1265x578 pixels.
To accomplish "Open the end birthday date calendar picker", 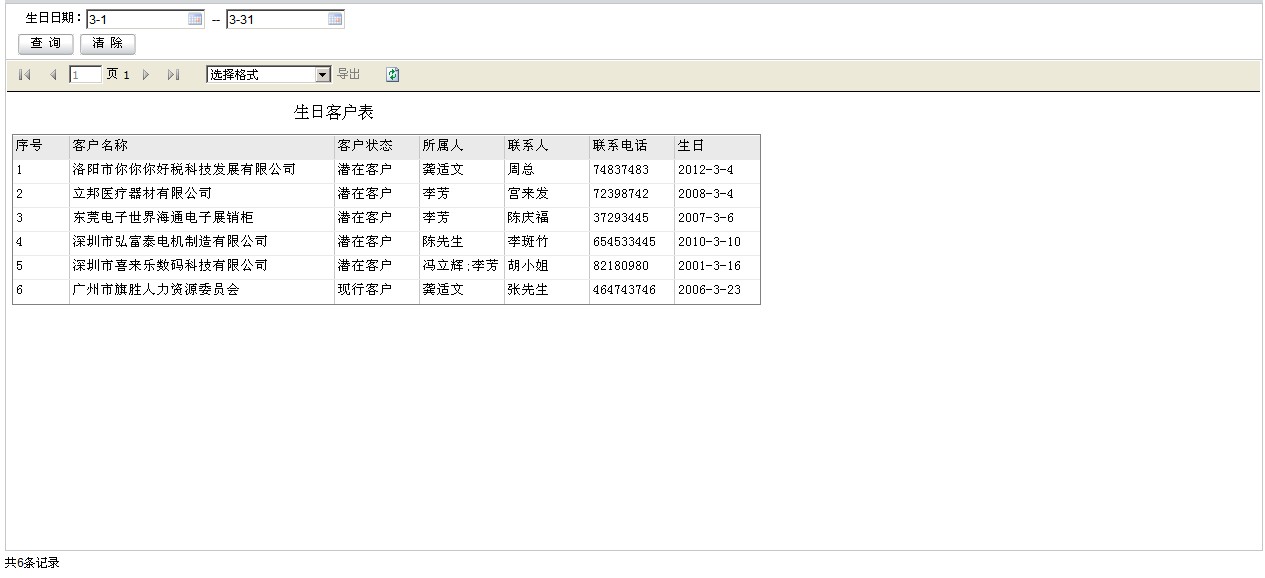I will [335, 19].
